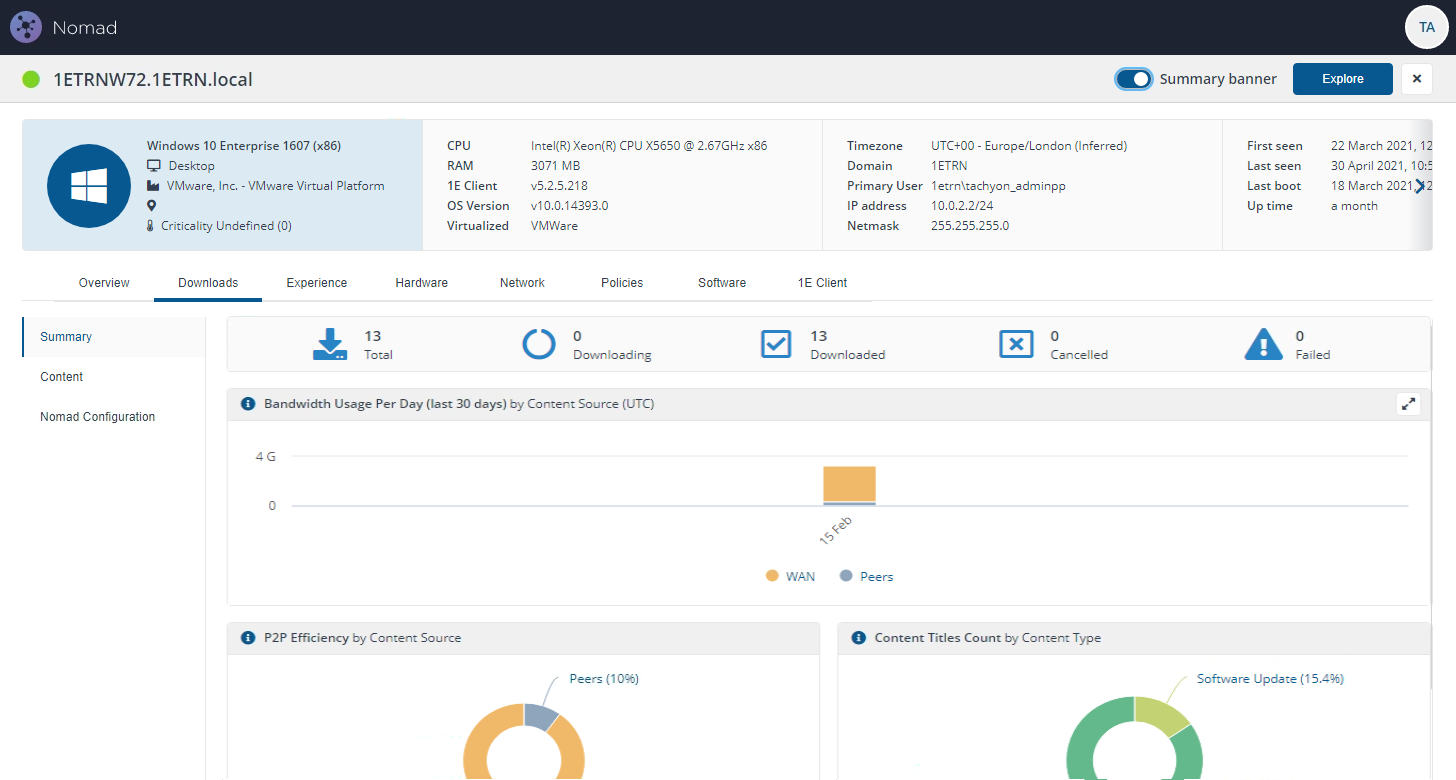Click info icon beside Bandwidth Usage Per Day
This screenshot has width=1456, height=780.
[x=248, y=404]
